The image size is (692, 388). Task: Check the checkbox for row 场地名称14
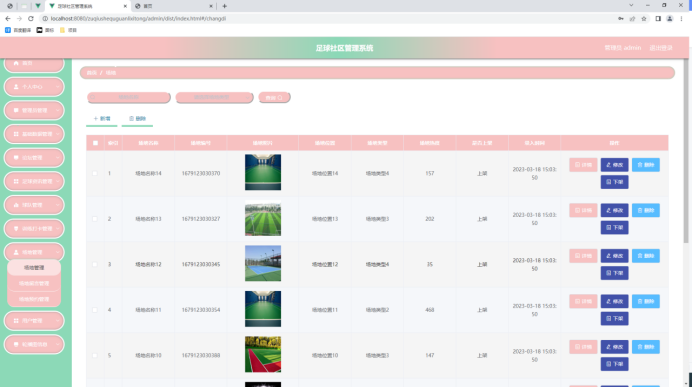tap(95, 173)
